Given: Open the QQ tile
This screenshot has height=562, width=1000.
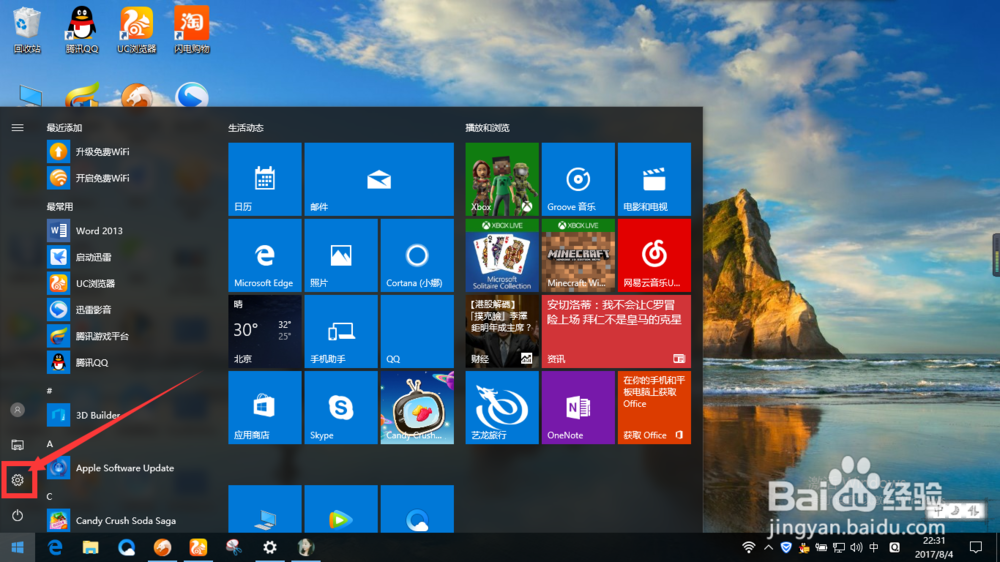Looking at the screenshot, I should pyautogui.click(x=417, y=331).
